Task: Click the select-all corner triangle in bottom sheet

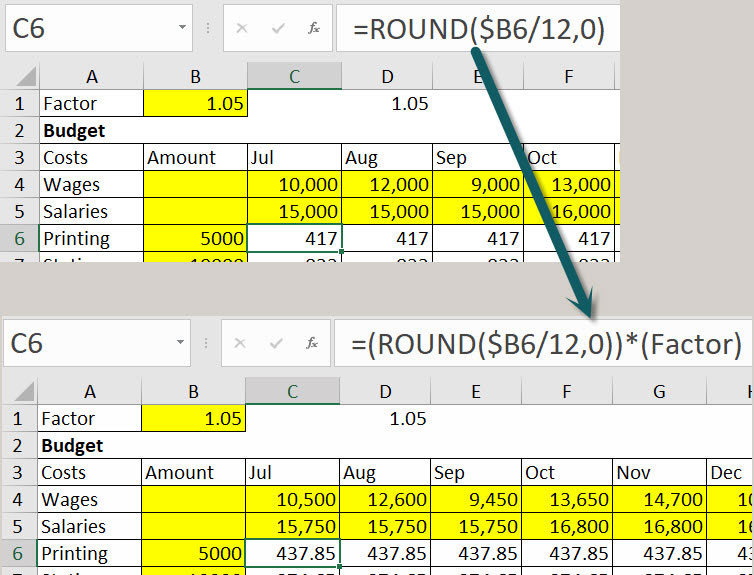Action: tap(25, 392)
